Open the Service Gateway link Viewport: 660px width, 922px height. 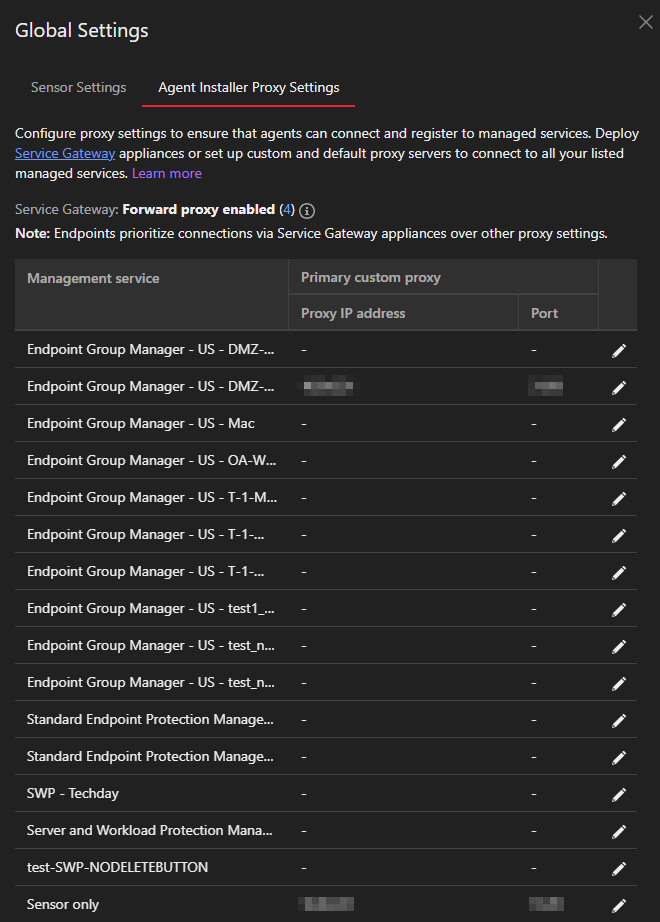65,153
